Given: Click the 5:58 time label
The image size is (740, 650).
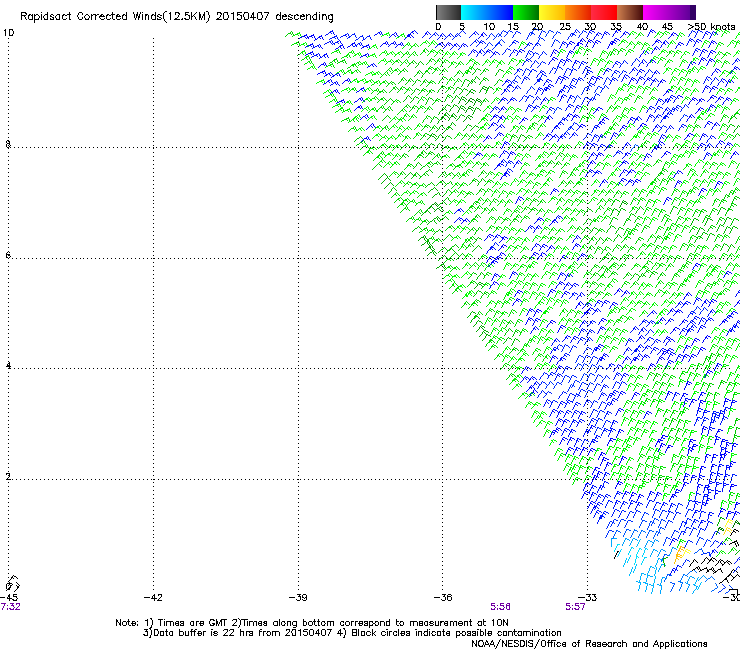Looking at the screenshot, I should click(500, 607).
